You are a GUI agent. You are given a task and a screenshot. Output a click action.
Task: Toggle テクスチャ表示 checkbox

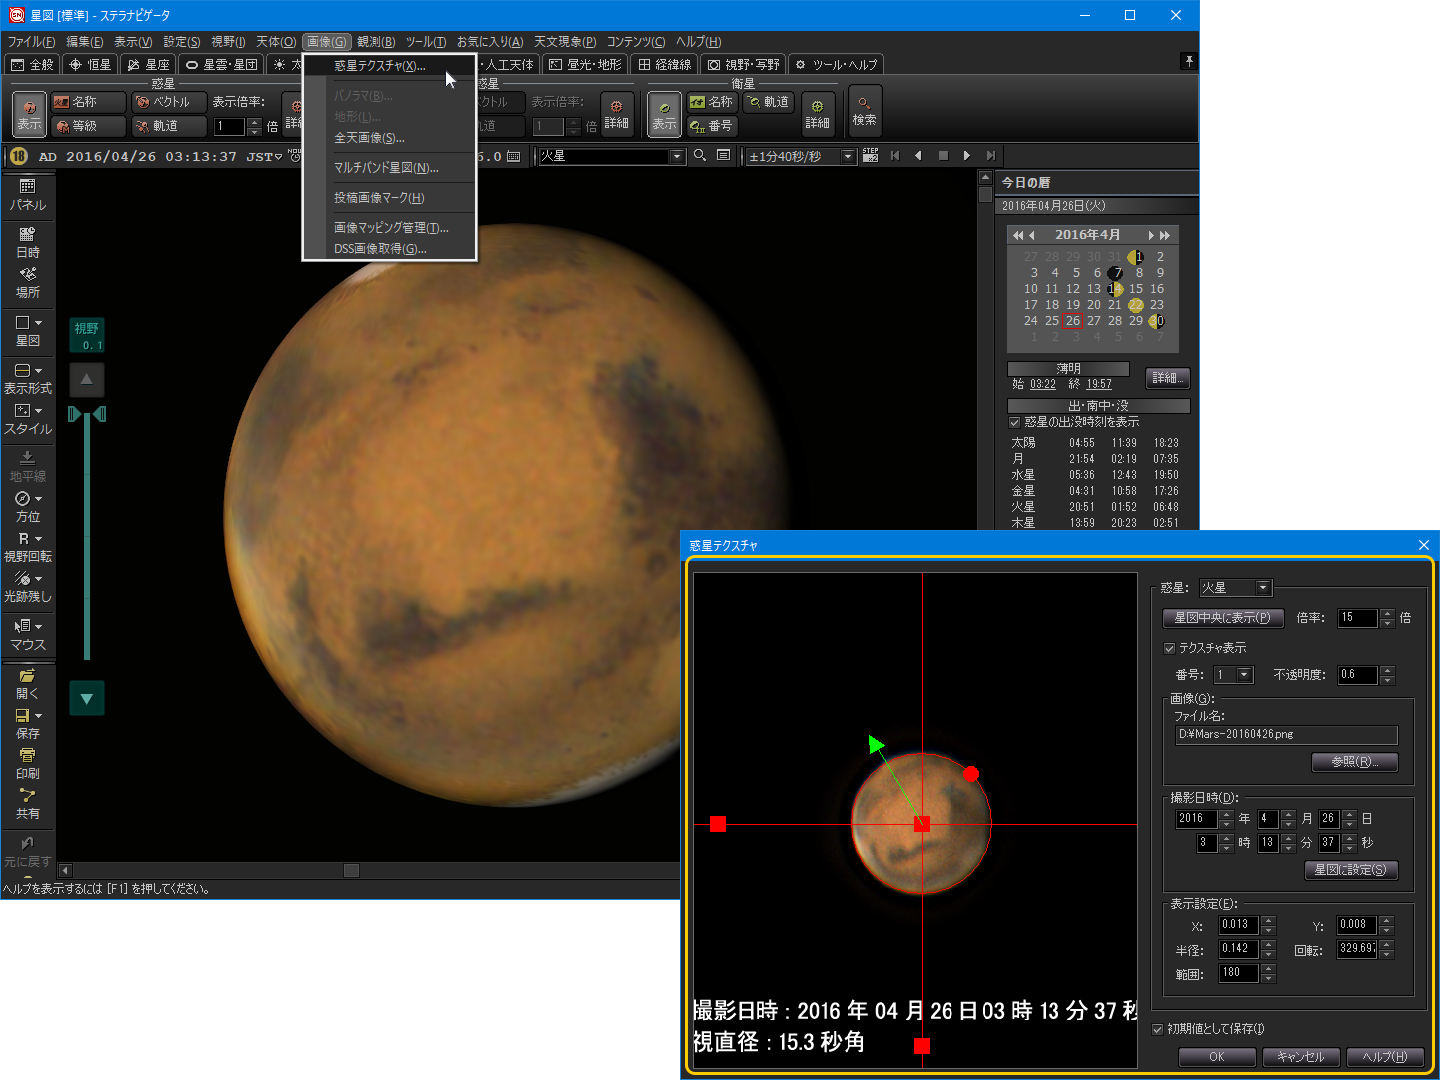tap(1170, 648)
